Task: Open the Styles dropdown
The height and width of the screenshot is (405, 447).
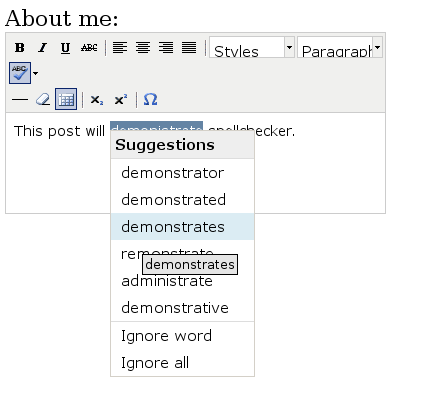Action: click(x=252, y=47)
